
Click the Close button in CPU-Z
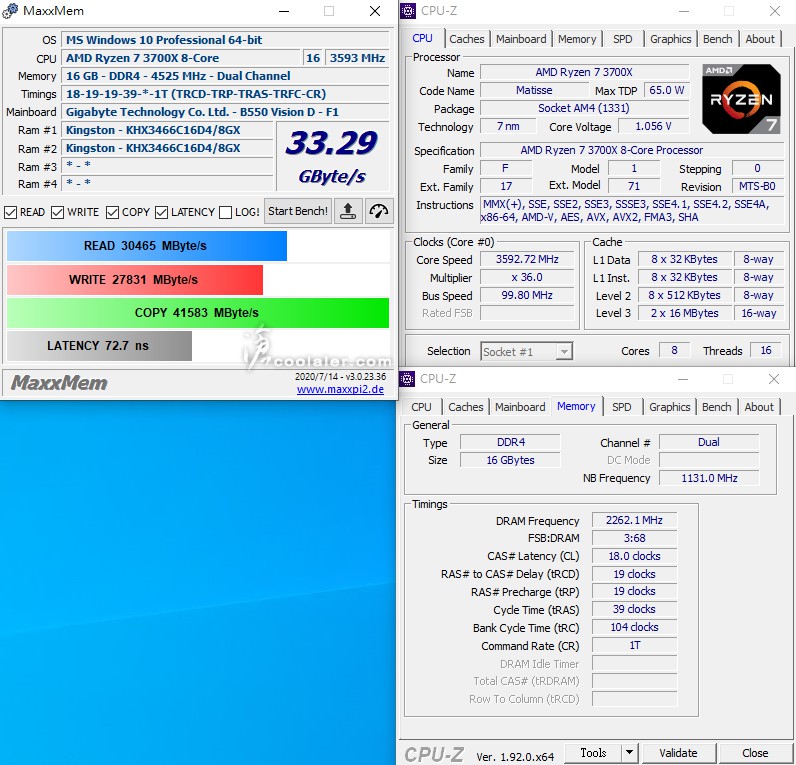coord(755,753)
